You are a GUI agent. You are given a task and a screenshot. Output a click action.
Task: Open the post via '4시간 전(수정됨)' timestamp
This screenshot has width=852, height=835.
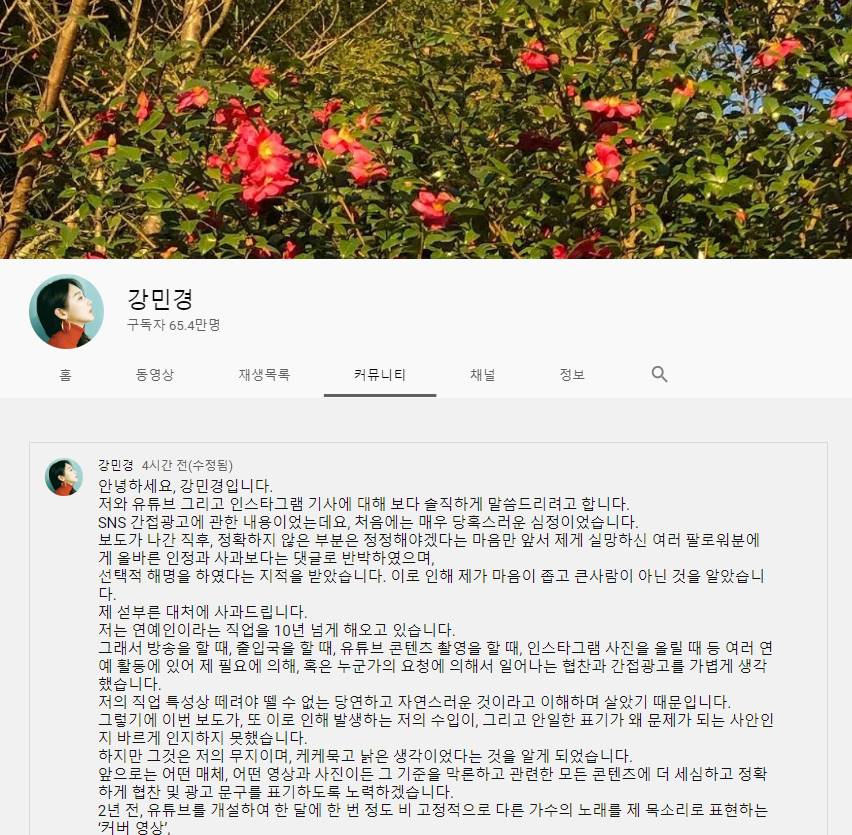tap(187, 466)
